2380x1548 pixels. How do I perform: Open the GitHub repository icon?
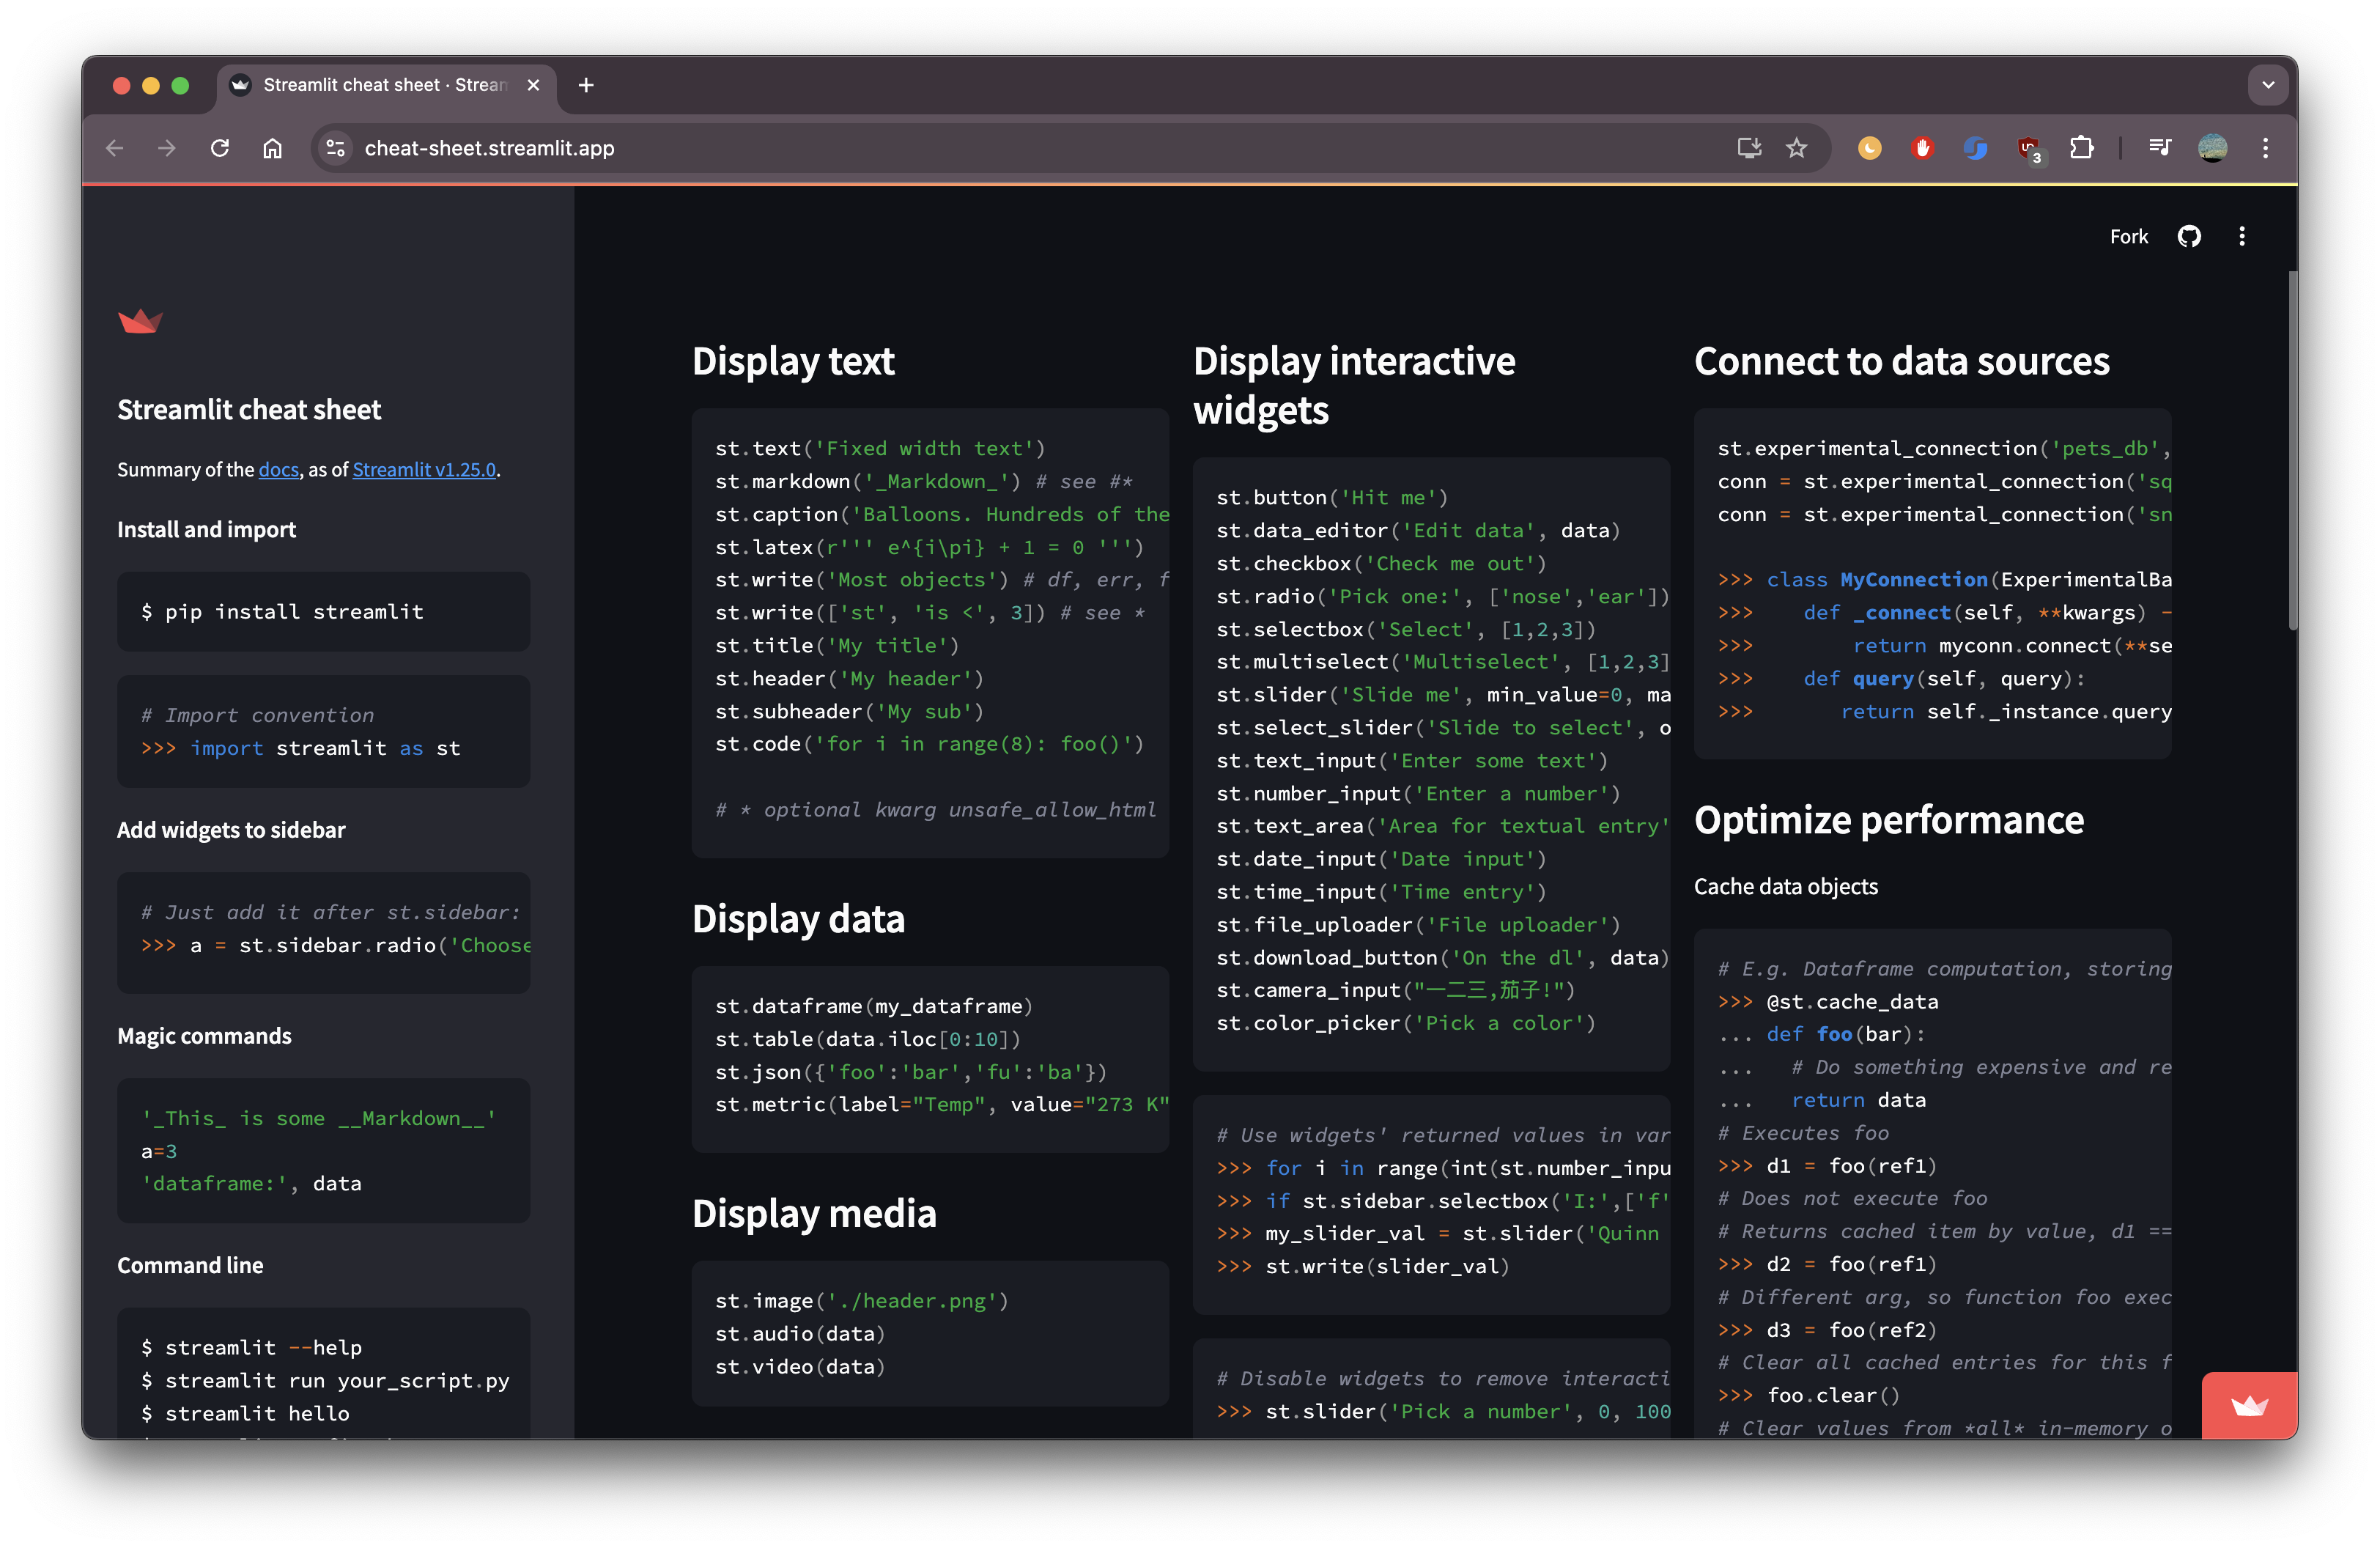pos(2189,236)
